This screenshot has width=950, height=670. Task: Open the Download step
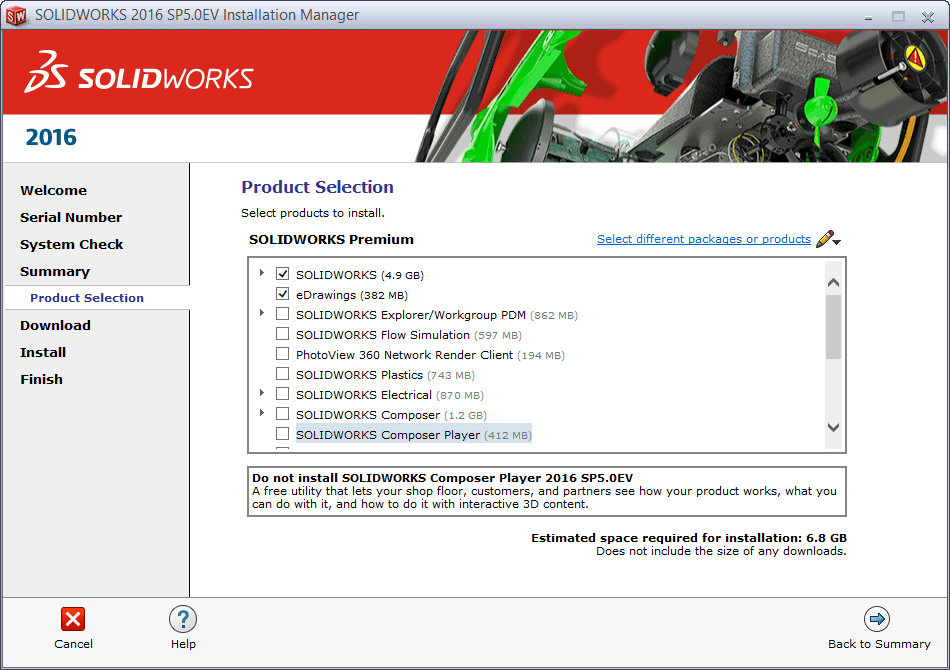(x=55, y=325)
